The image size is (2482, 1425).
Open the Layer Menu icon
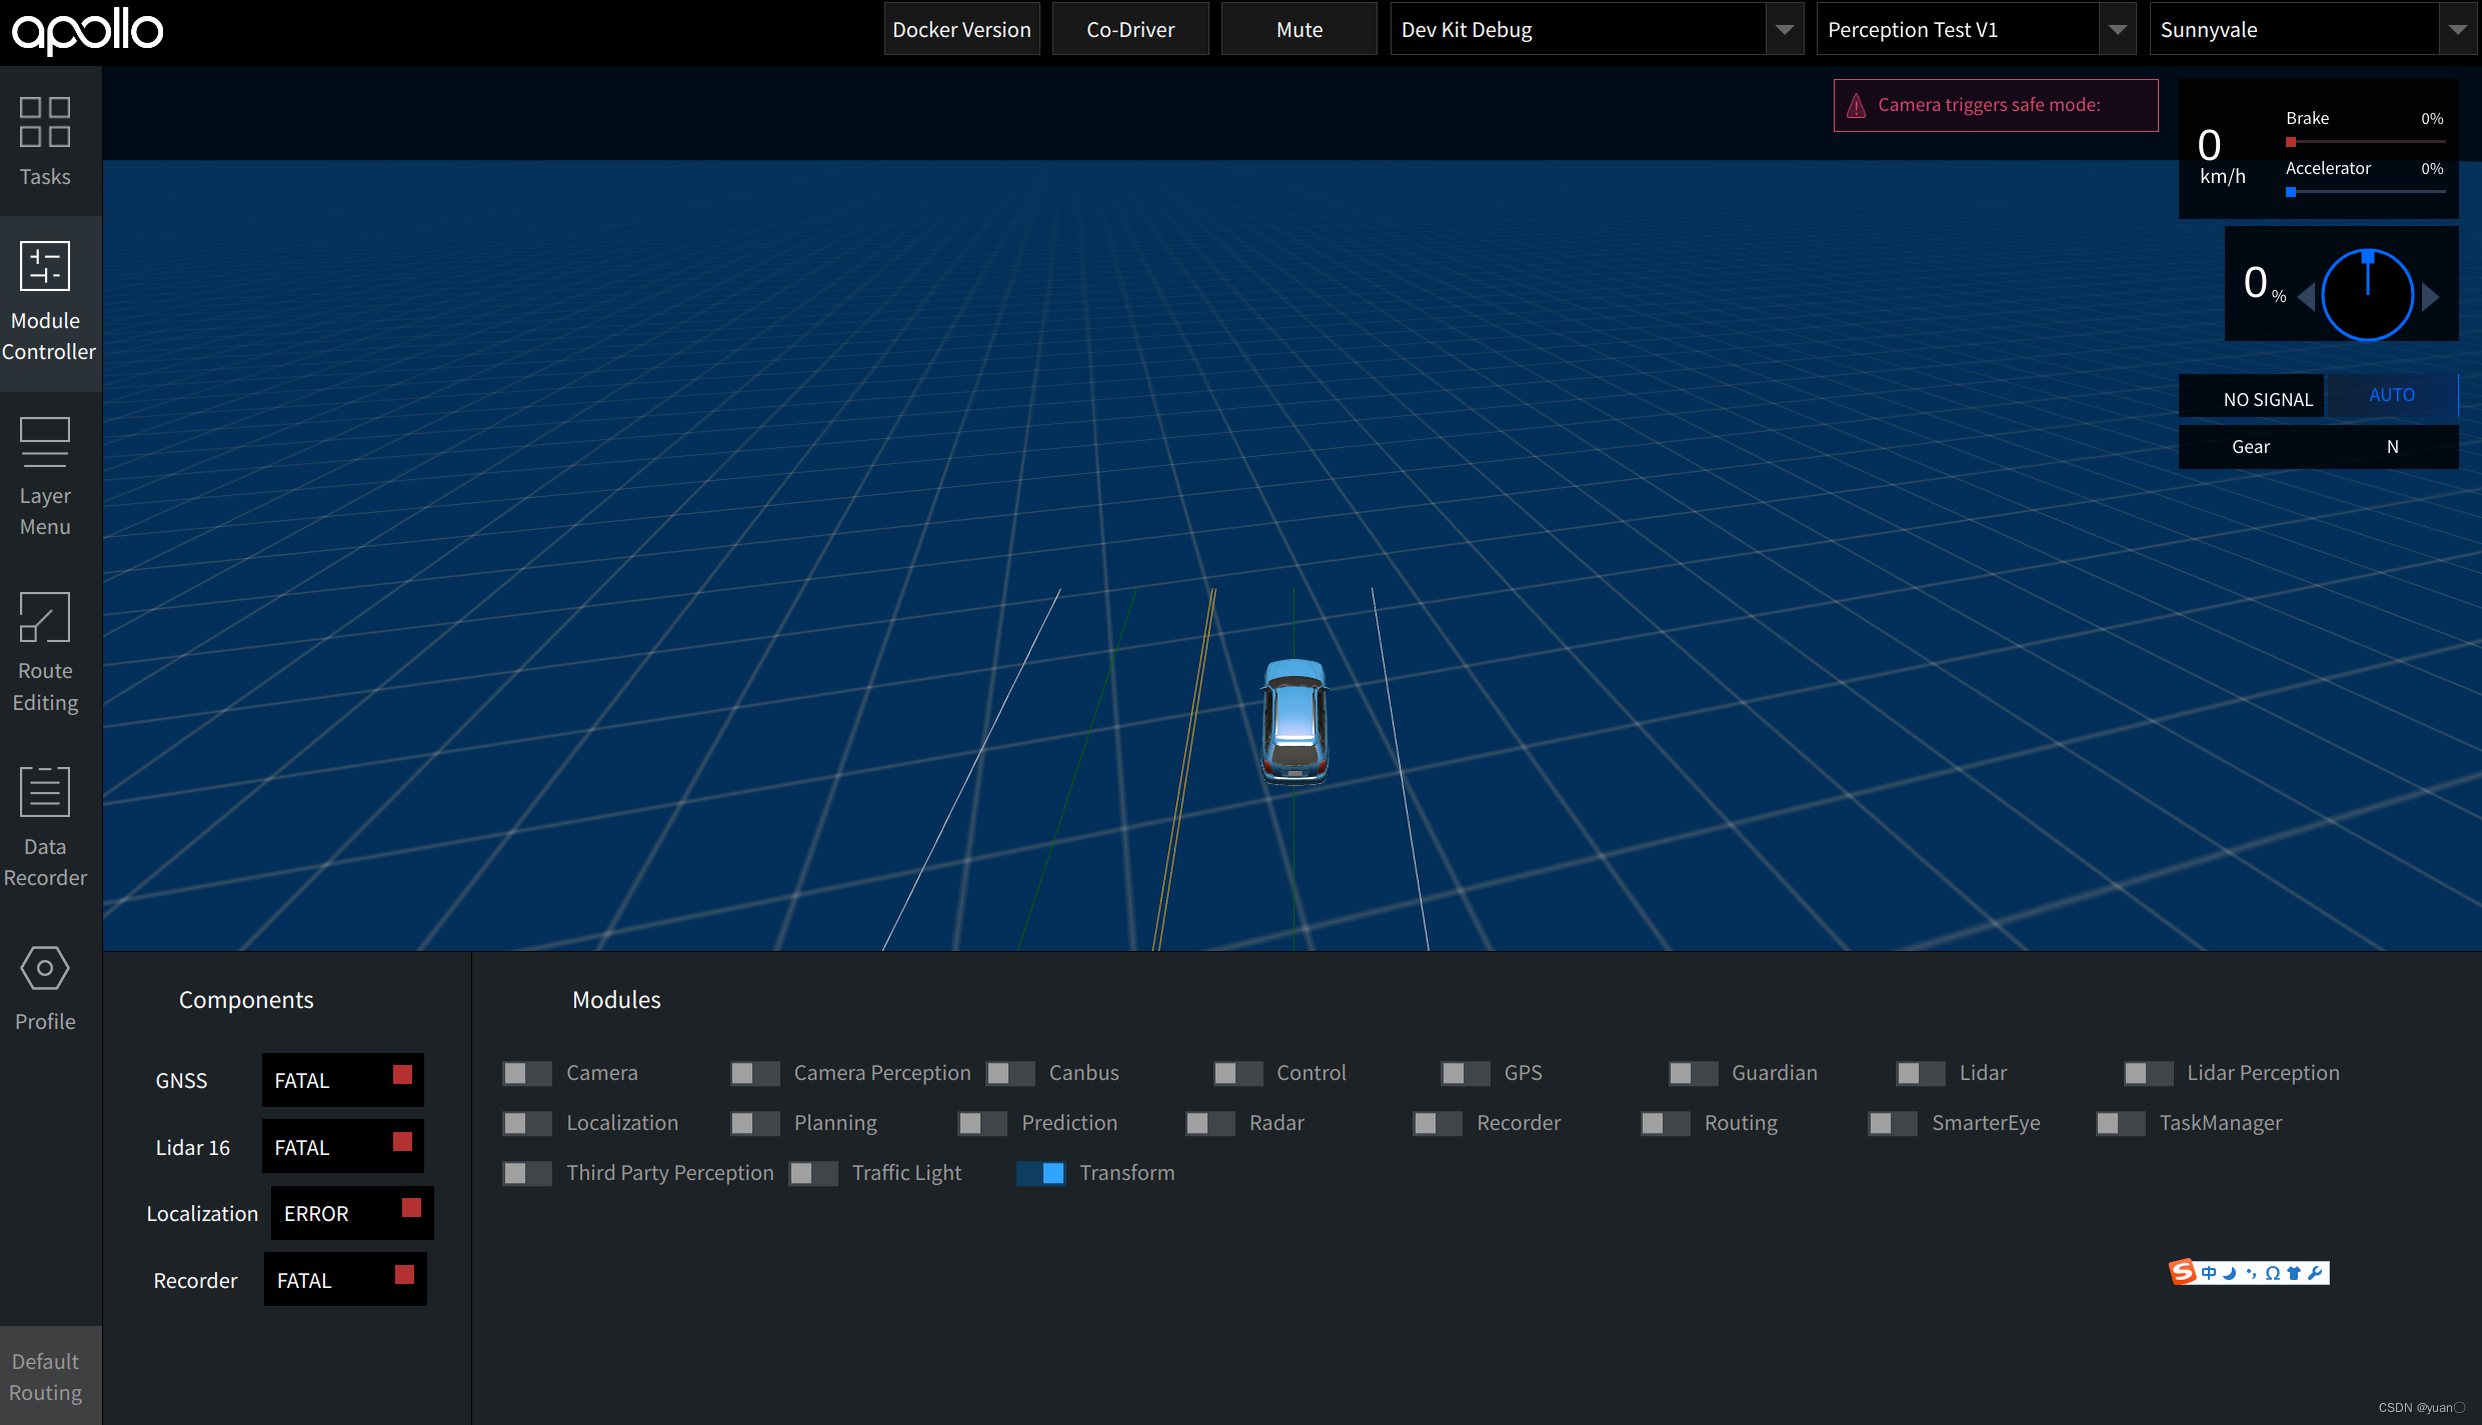point(45,442)
